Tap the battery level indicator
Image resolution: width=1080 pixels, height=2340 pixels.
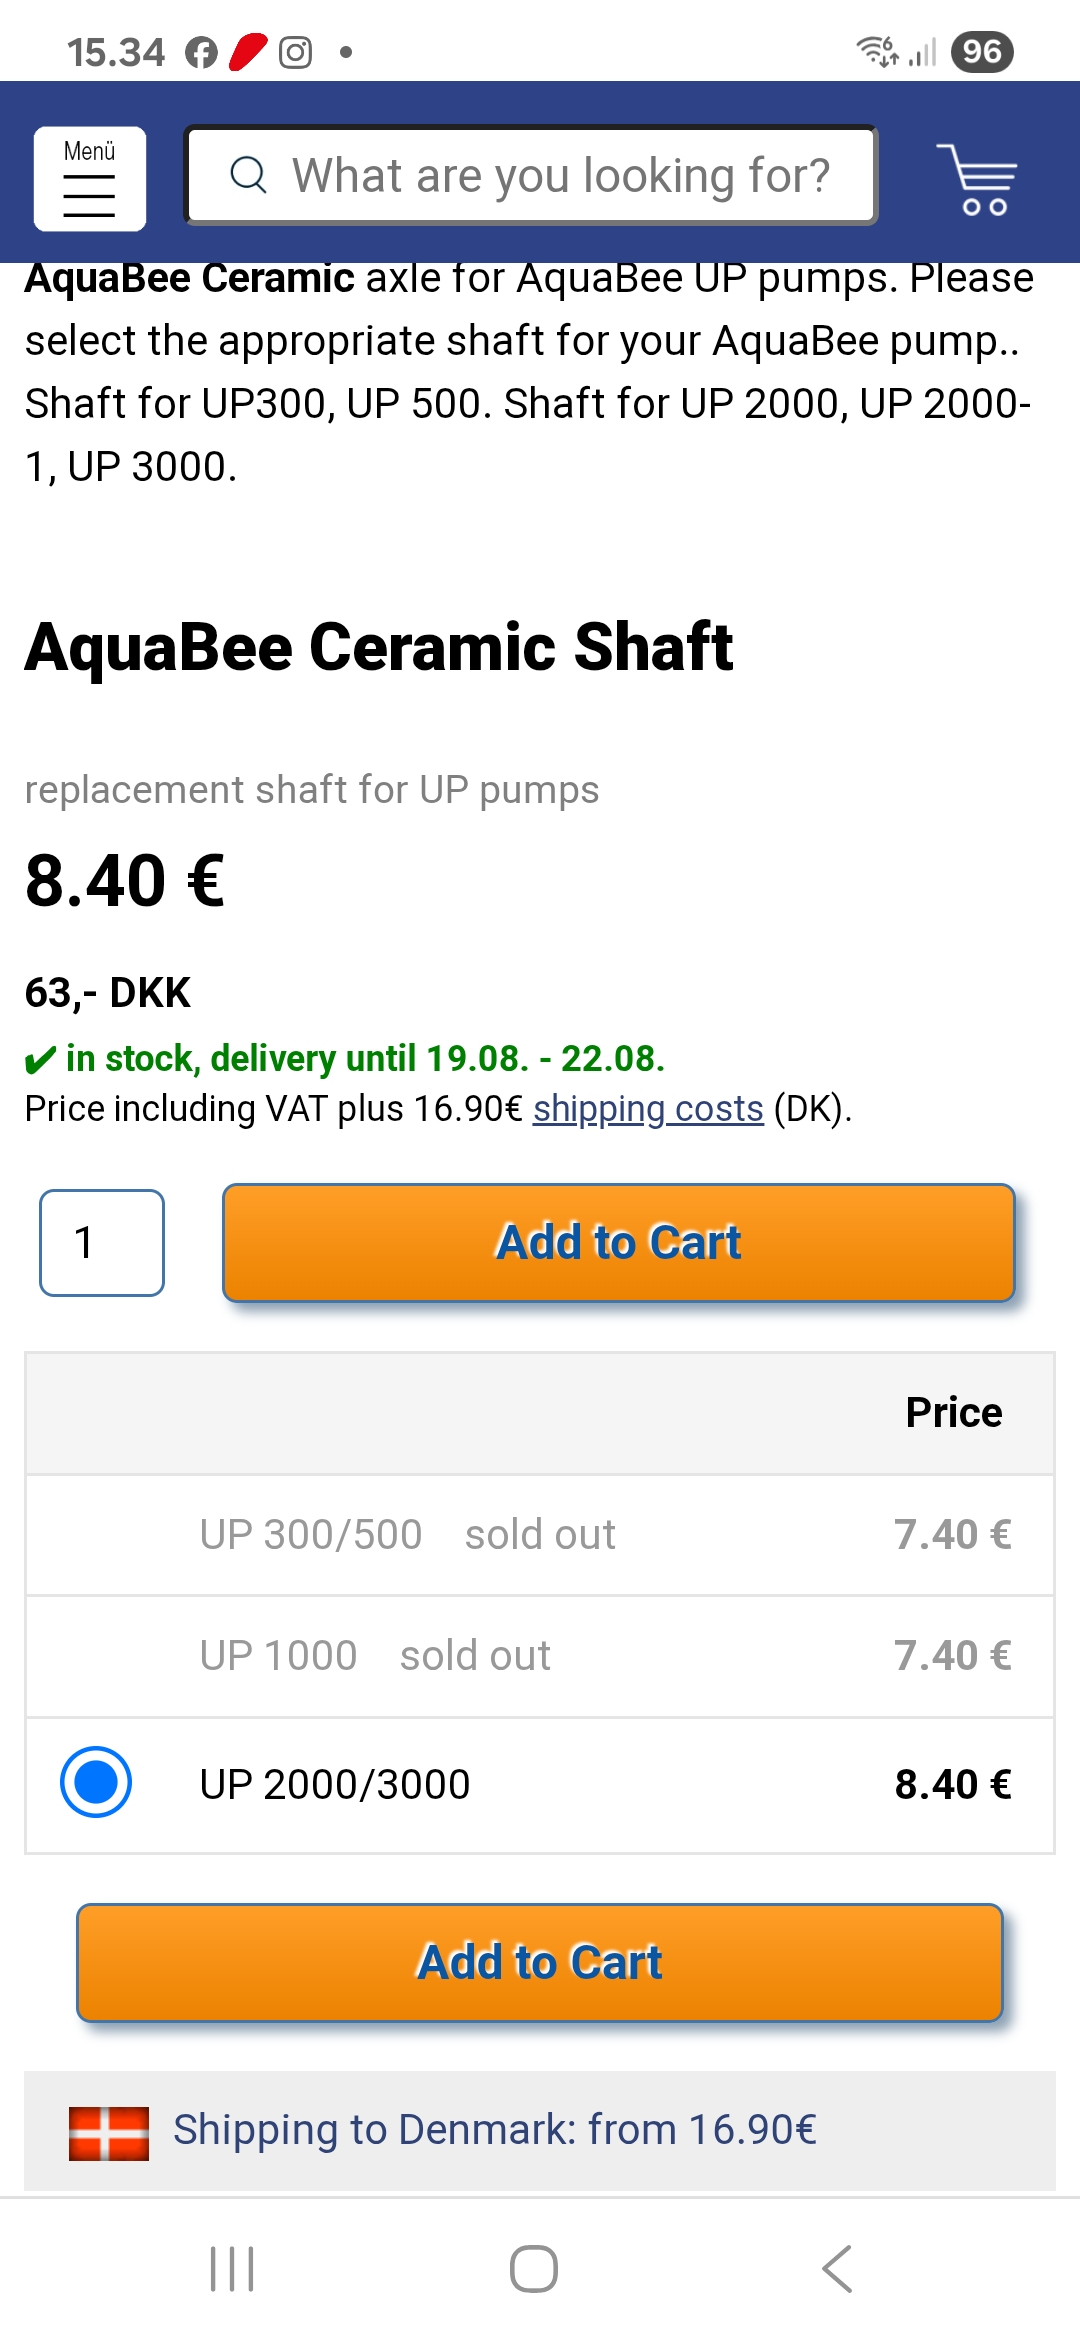coord(982,52)
